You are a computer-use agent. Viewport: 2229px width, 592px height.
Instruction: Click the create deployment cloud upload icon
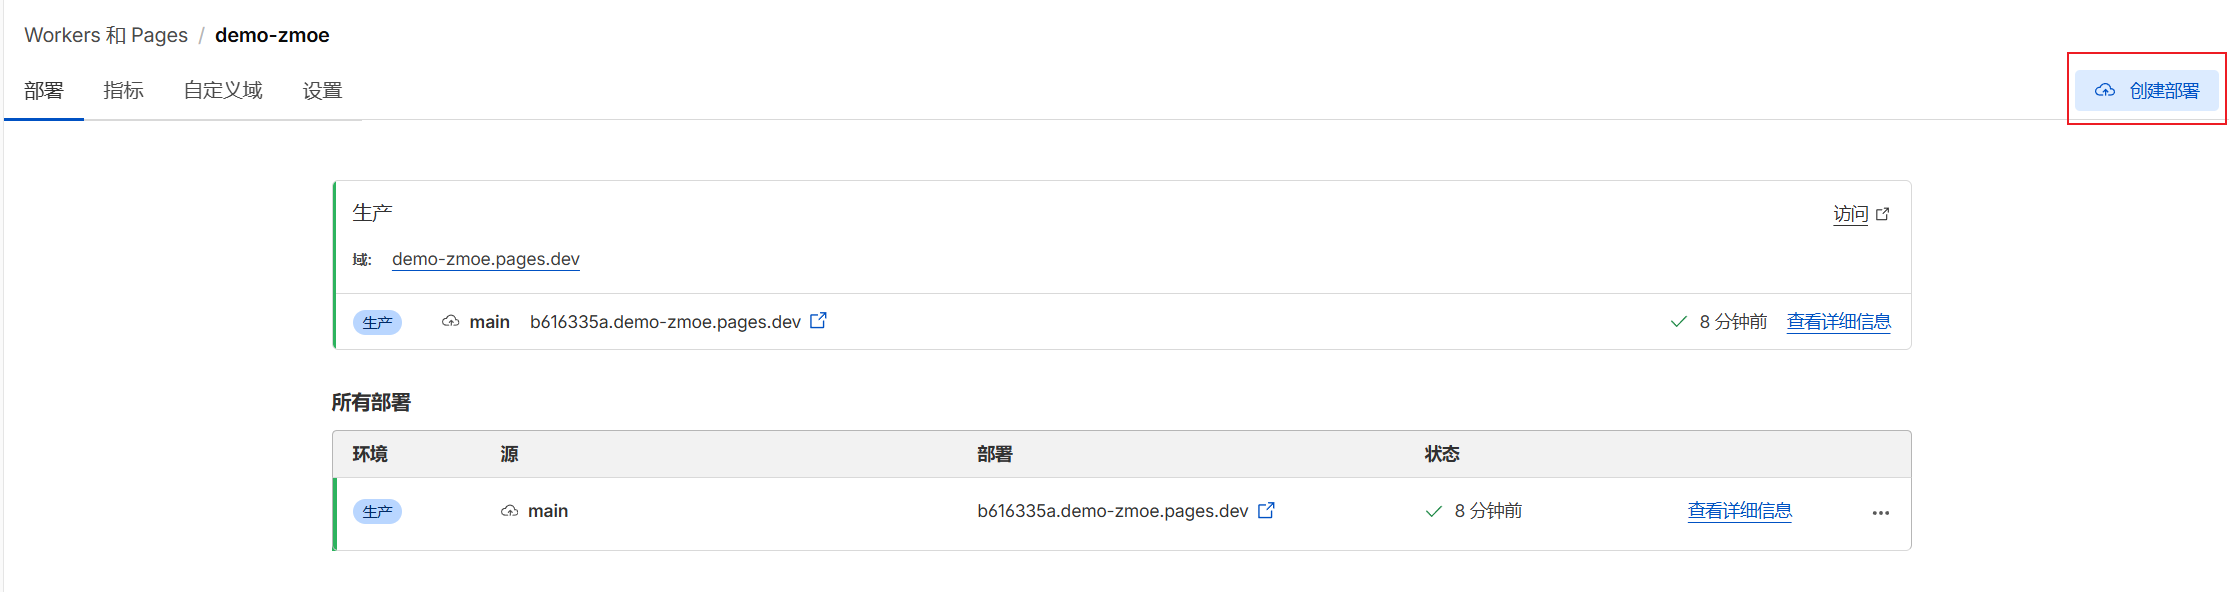pos(2105,90)
